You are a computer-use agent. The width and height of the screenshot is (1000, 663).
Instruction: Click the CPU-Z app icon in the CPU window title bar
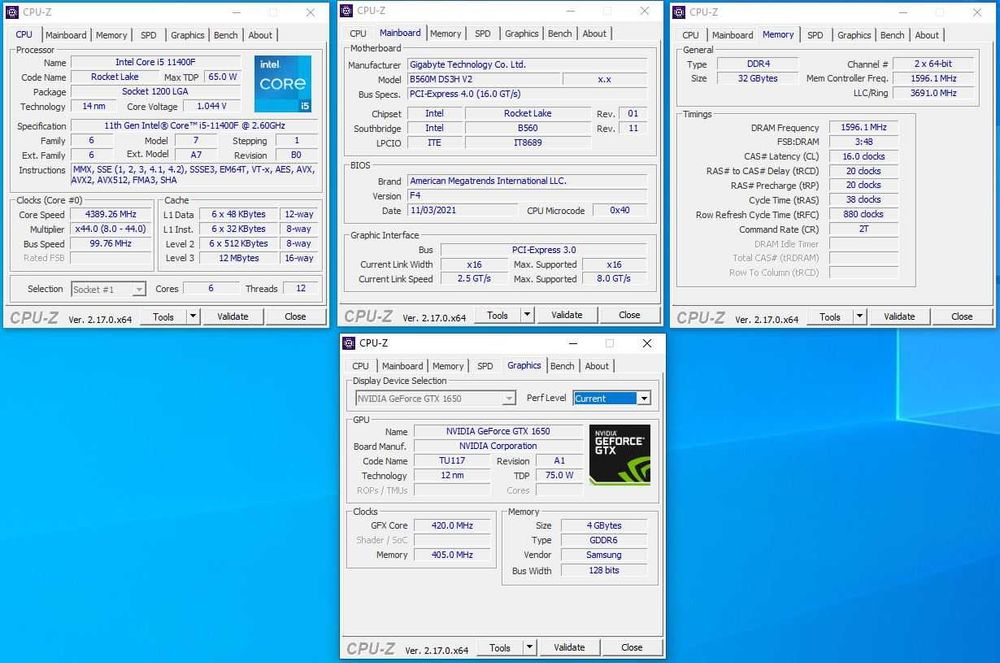tap(12, 12)
